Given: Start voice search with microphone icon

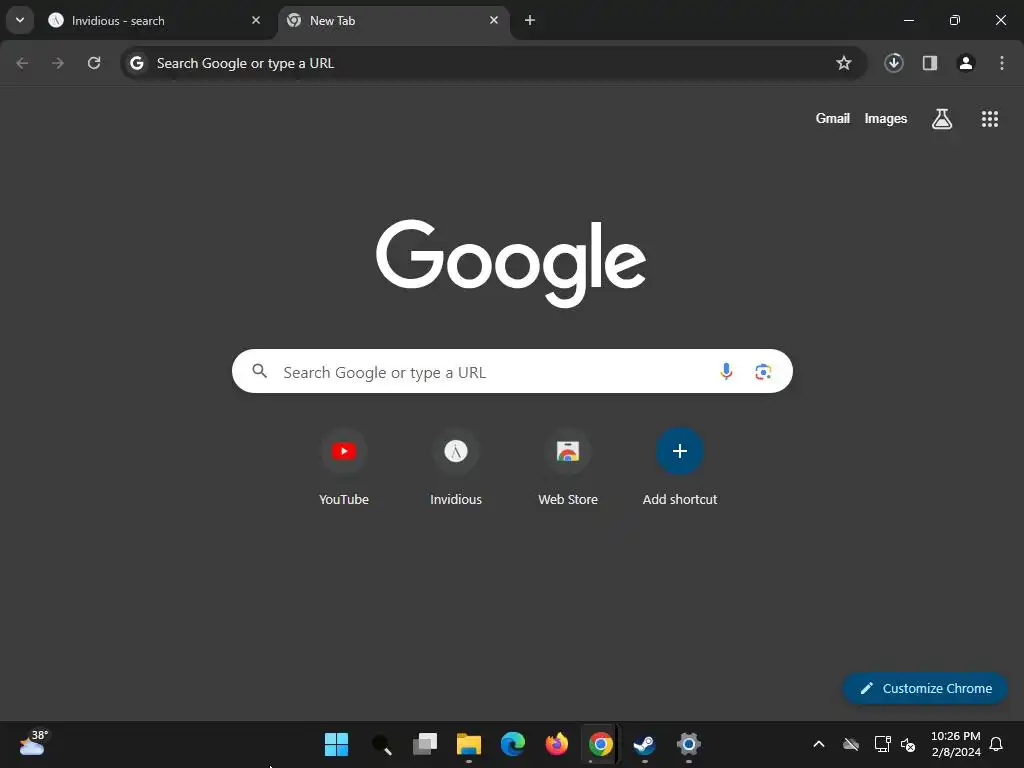Looking at the screenshot, I should 726,372.
